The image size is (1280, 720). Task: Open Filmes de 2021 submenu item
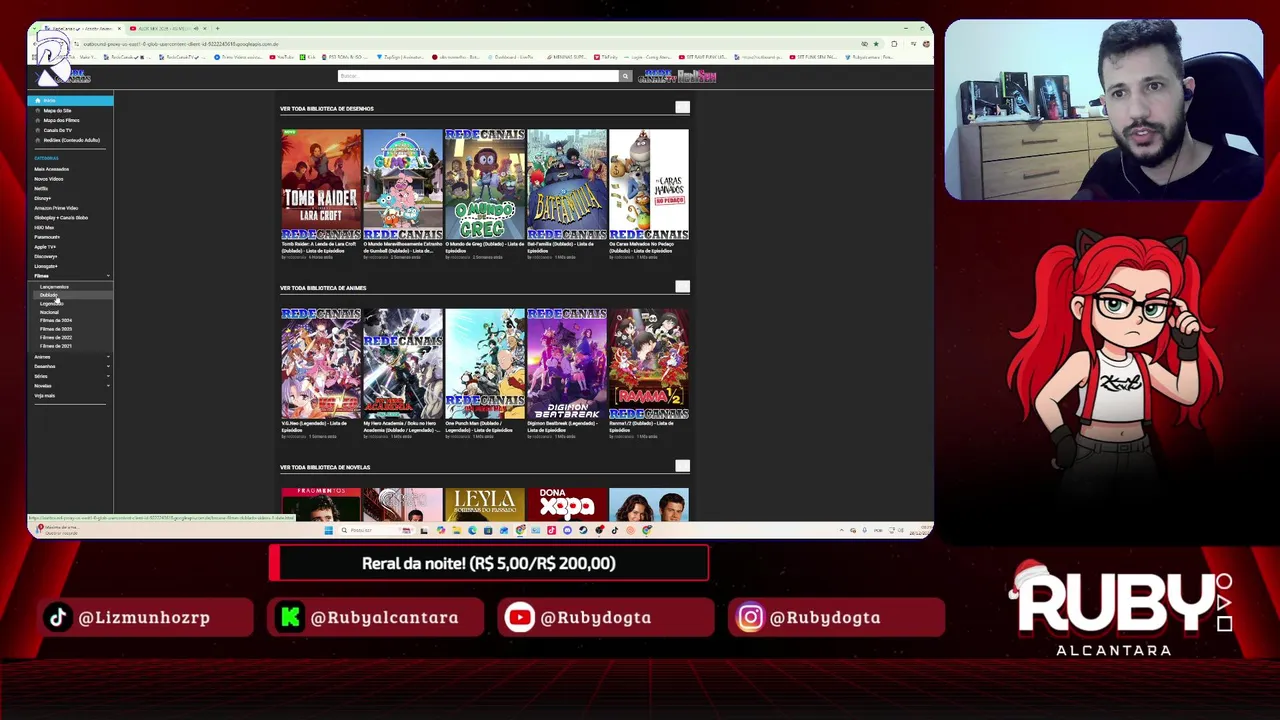tap(56, 346)
